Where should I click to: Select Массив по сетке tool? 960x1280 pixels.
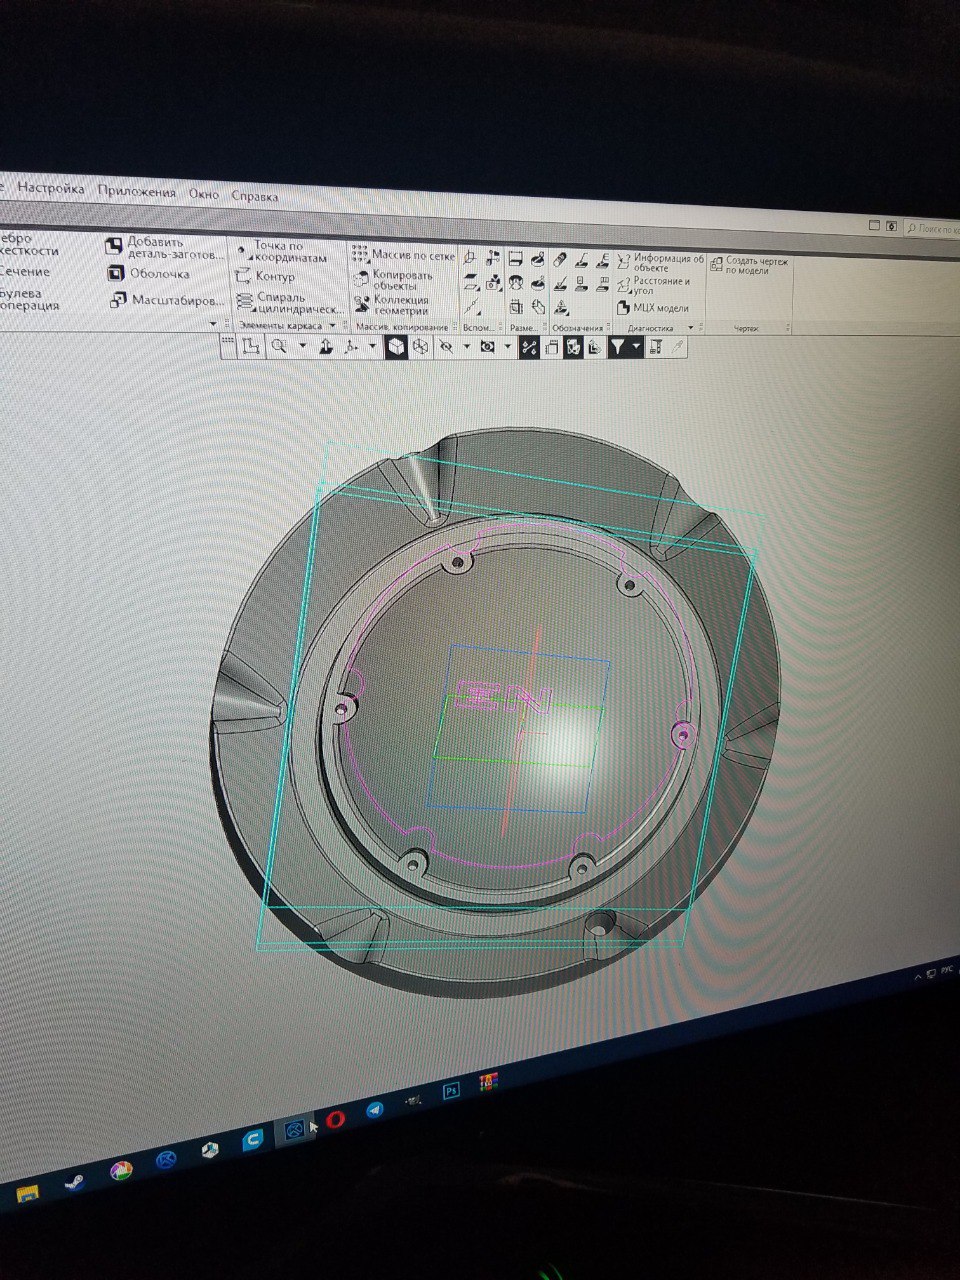403,256
